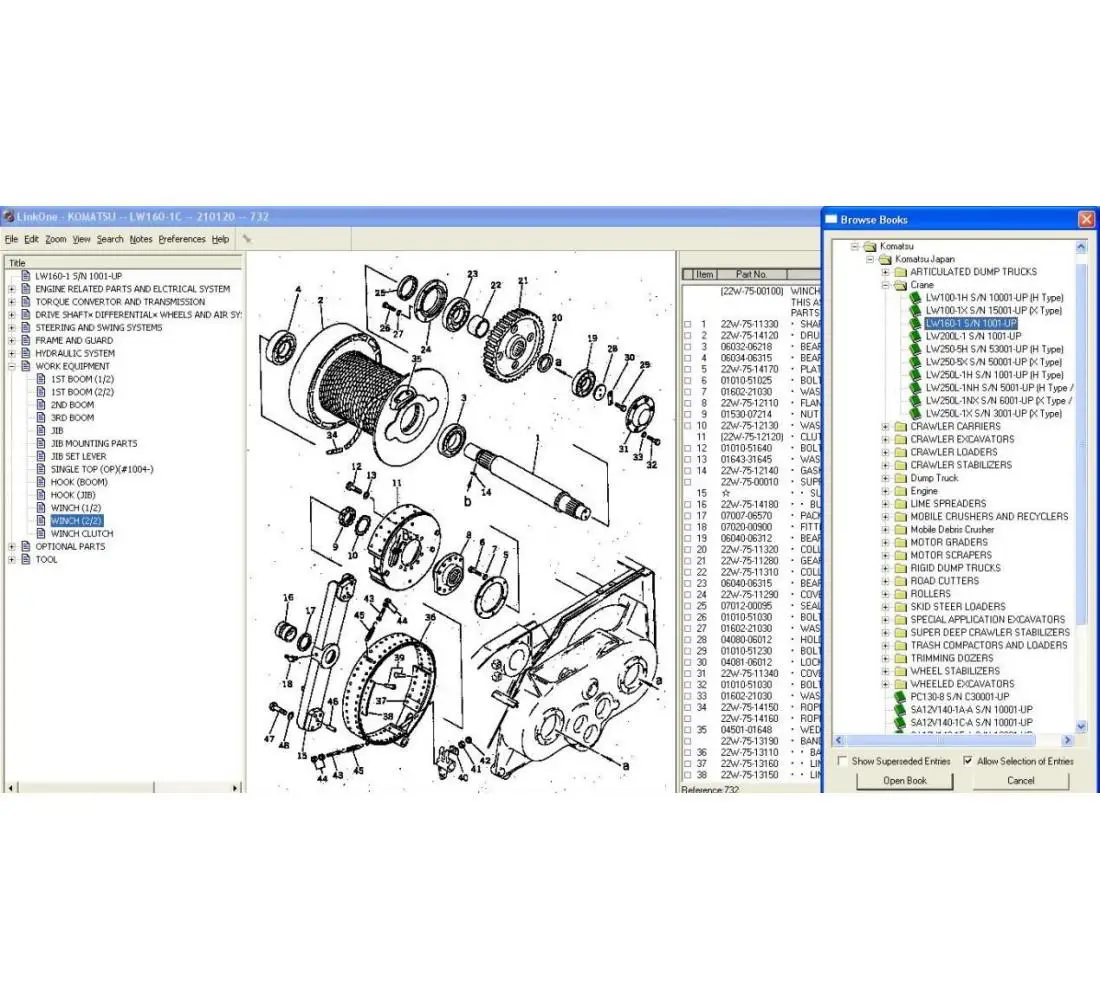The height and width of the screenshot is (1000, 1100).
Task: Click the LW250L-1H S/N 1001-UP book icon
Action: (915, 375)
